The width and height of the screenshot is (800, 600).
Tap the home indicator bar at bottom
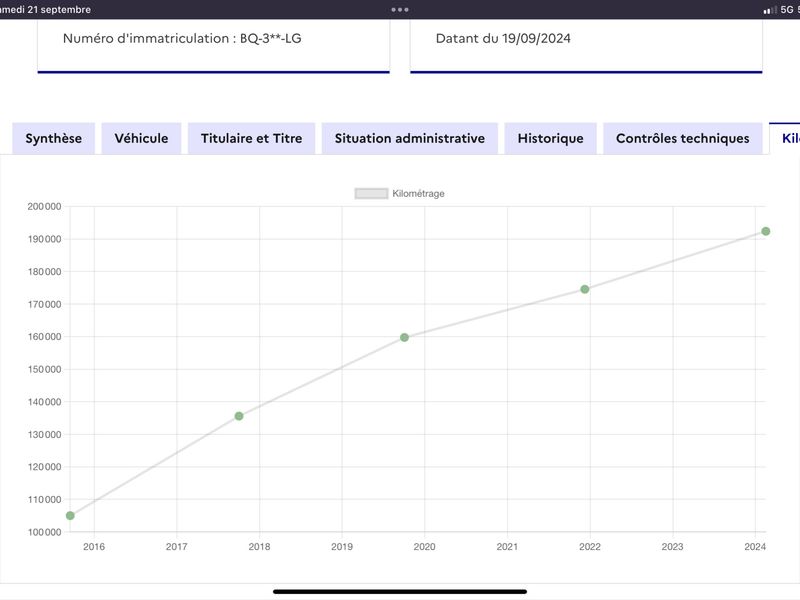[400, 592]
